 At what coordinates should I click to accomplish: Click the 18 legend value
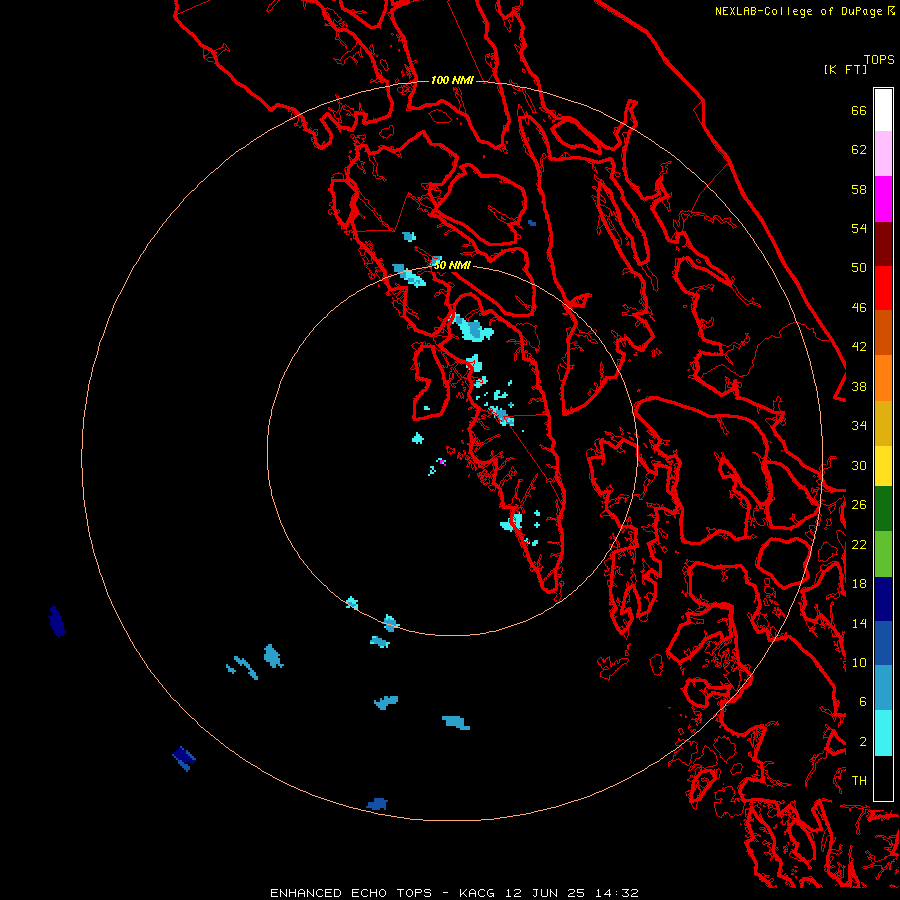coord(859,584)
